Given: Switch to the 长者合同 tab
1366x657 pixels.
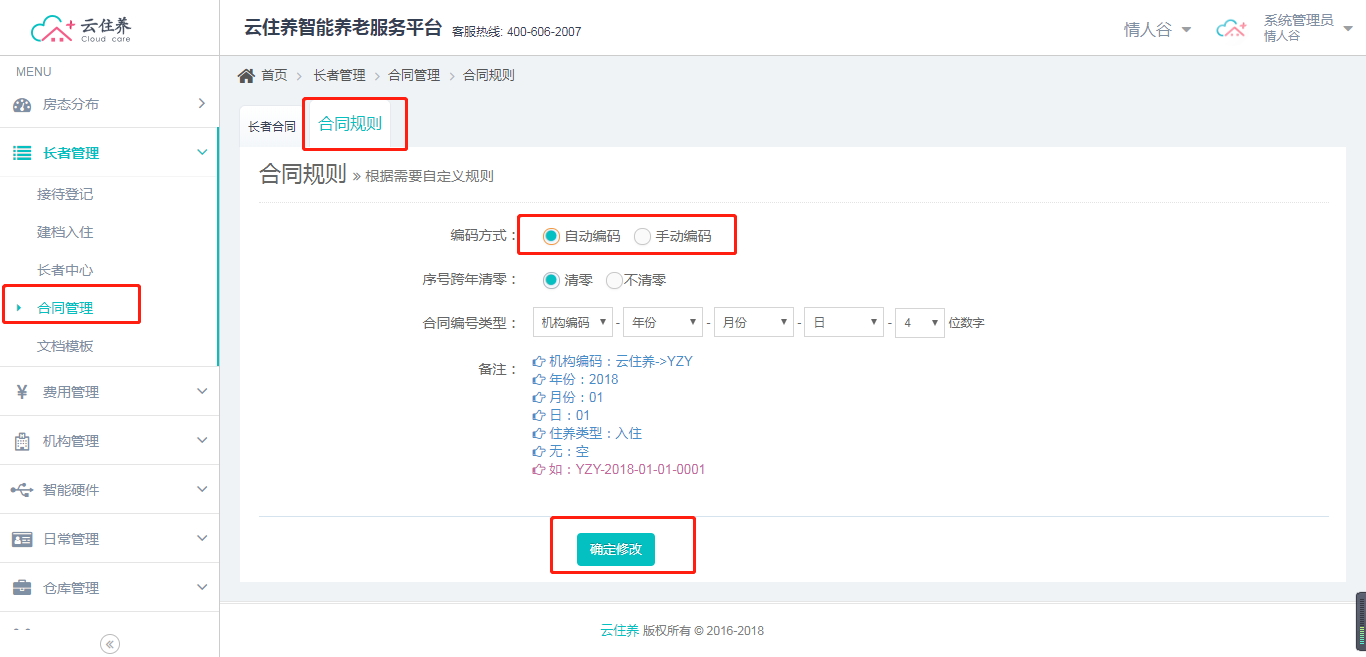Looking at the screenshot, I should [272, 127].
